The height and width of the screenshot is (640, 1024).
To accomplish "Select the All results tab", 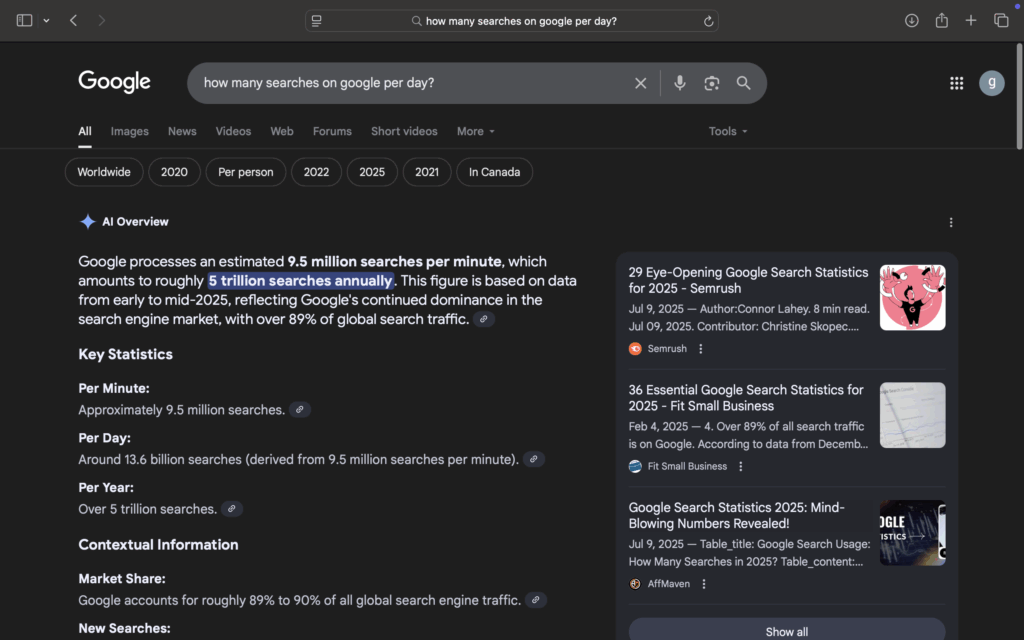I will click(85, 131).
